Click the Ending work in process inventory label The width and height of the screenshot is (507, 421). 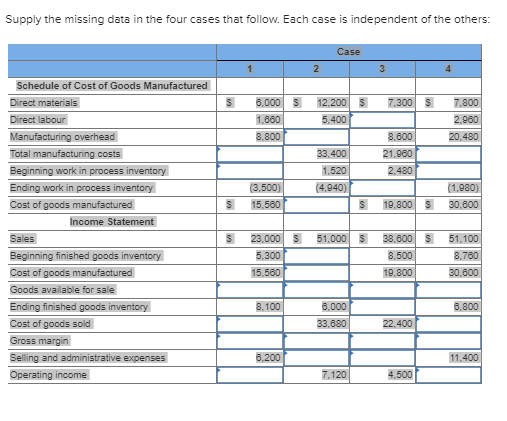(82, 188)
